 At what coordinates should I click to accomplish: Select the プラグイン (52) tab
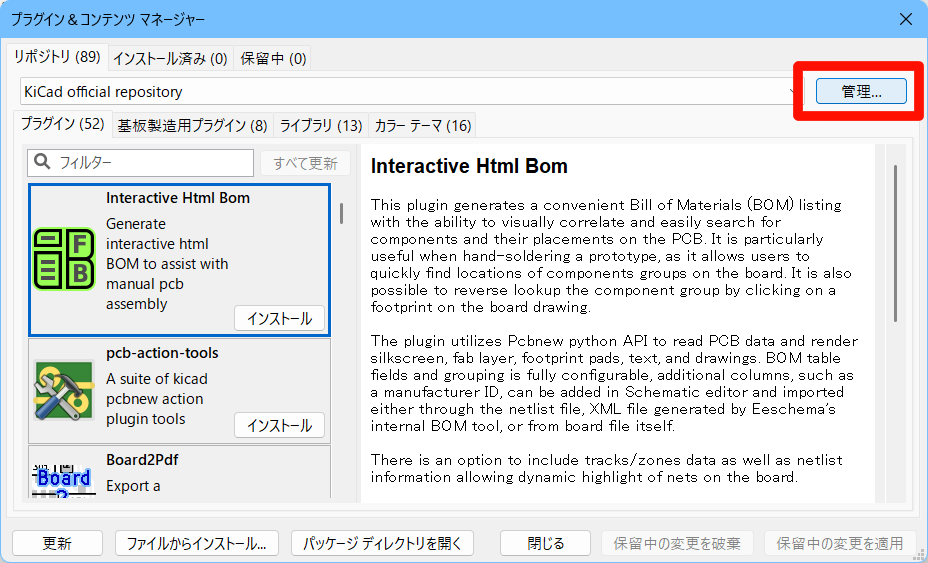point(63,124)
